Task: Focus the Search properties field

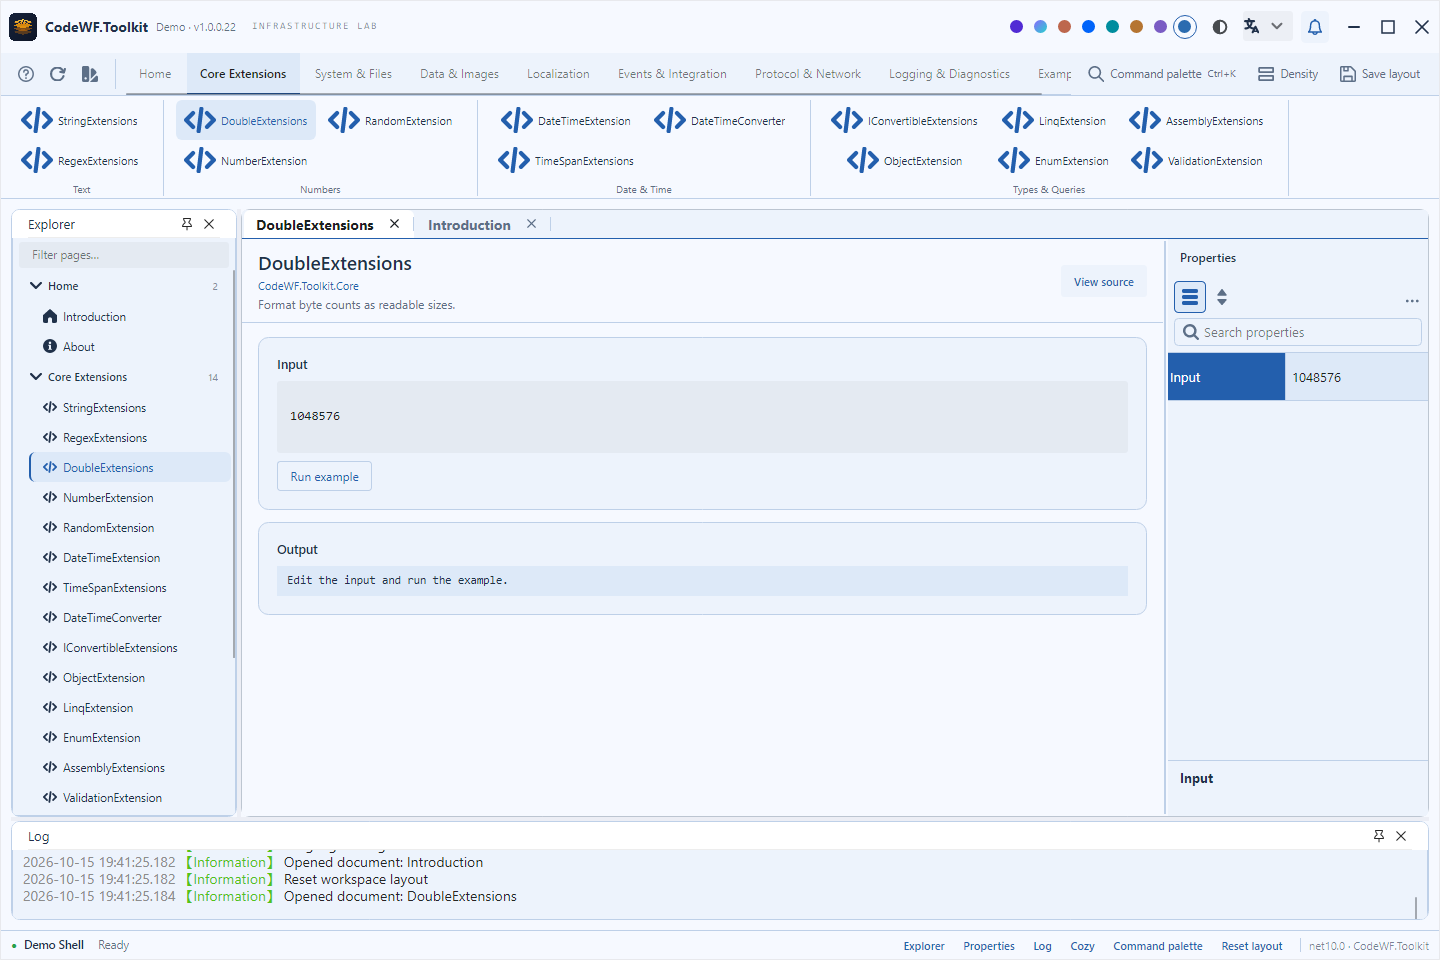Action: (x=1298, y=332)
